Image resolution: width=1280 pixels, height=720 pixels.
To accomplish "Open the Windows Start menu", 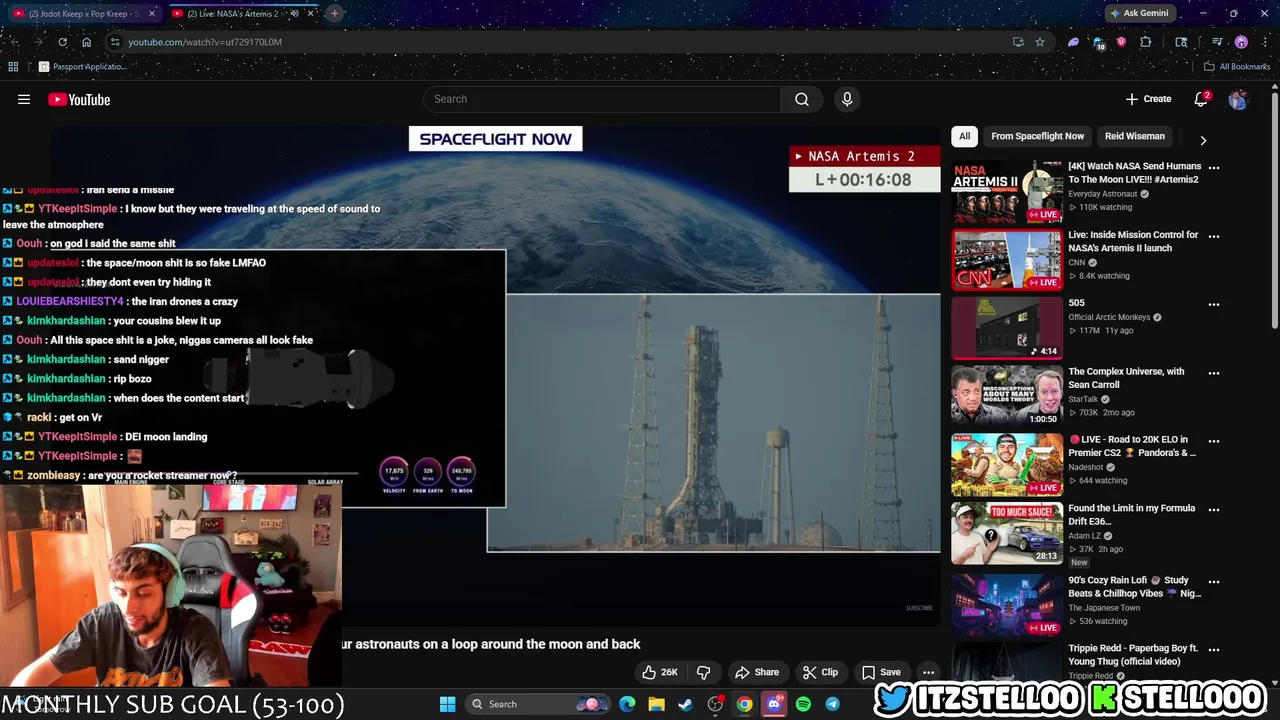I will click(448, 704).
